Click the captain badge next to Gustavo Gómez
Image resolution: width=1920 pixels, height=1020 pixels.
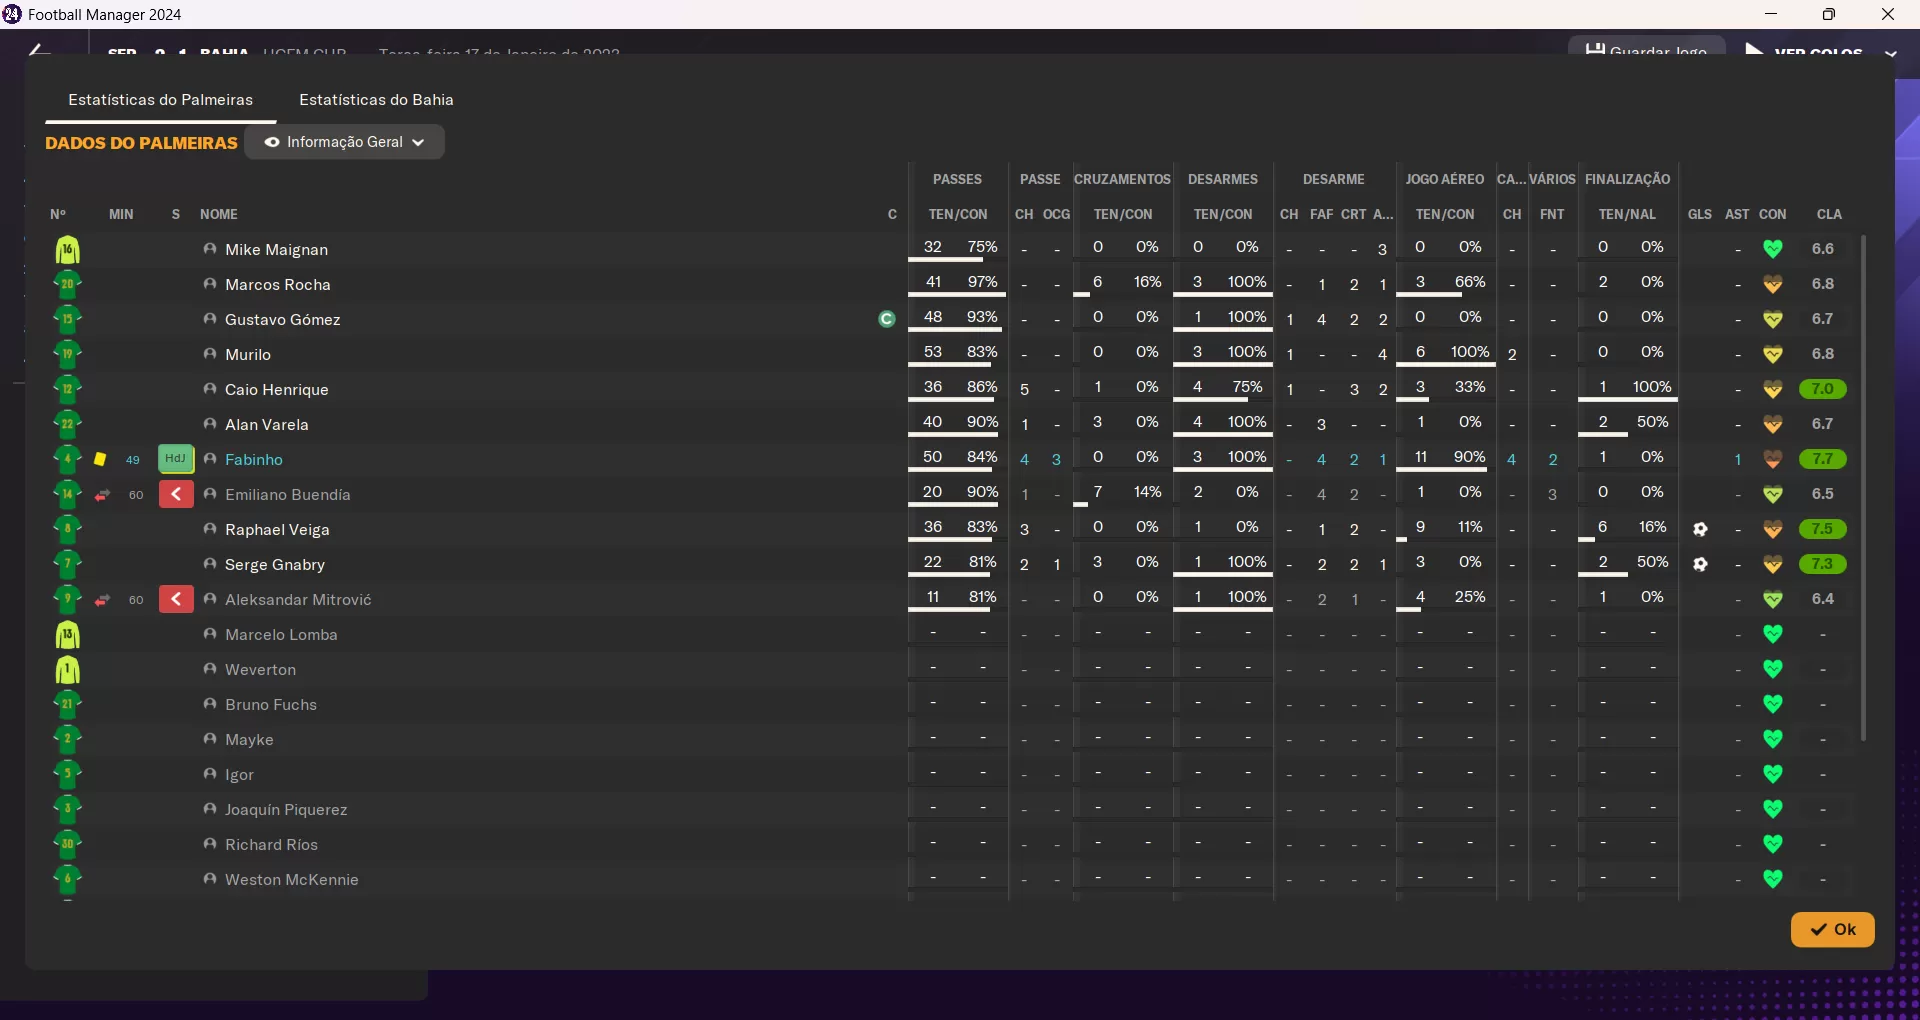[886, 319]
